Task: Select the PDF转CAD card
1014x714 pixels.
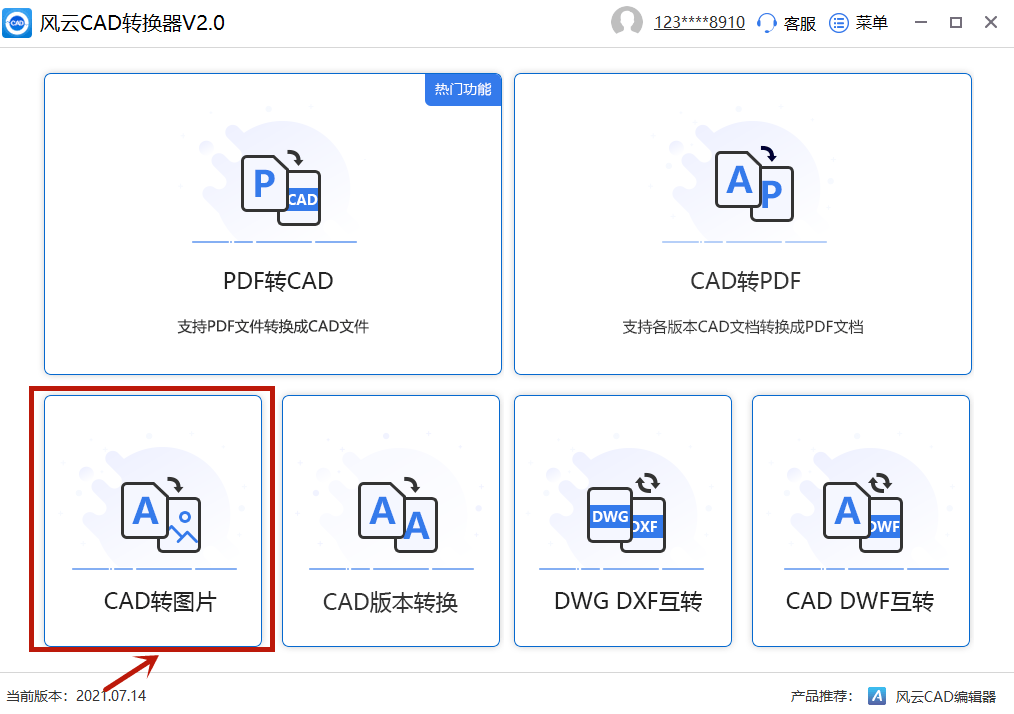Action: point(274,224)
